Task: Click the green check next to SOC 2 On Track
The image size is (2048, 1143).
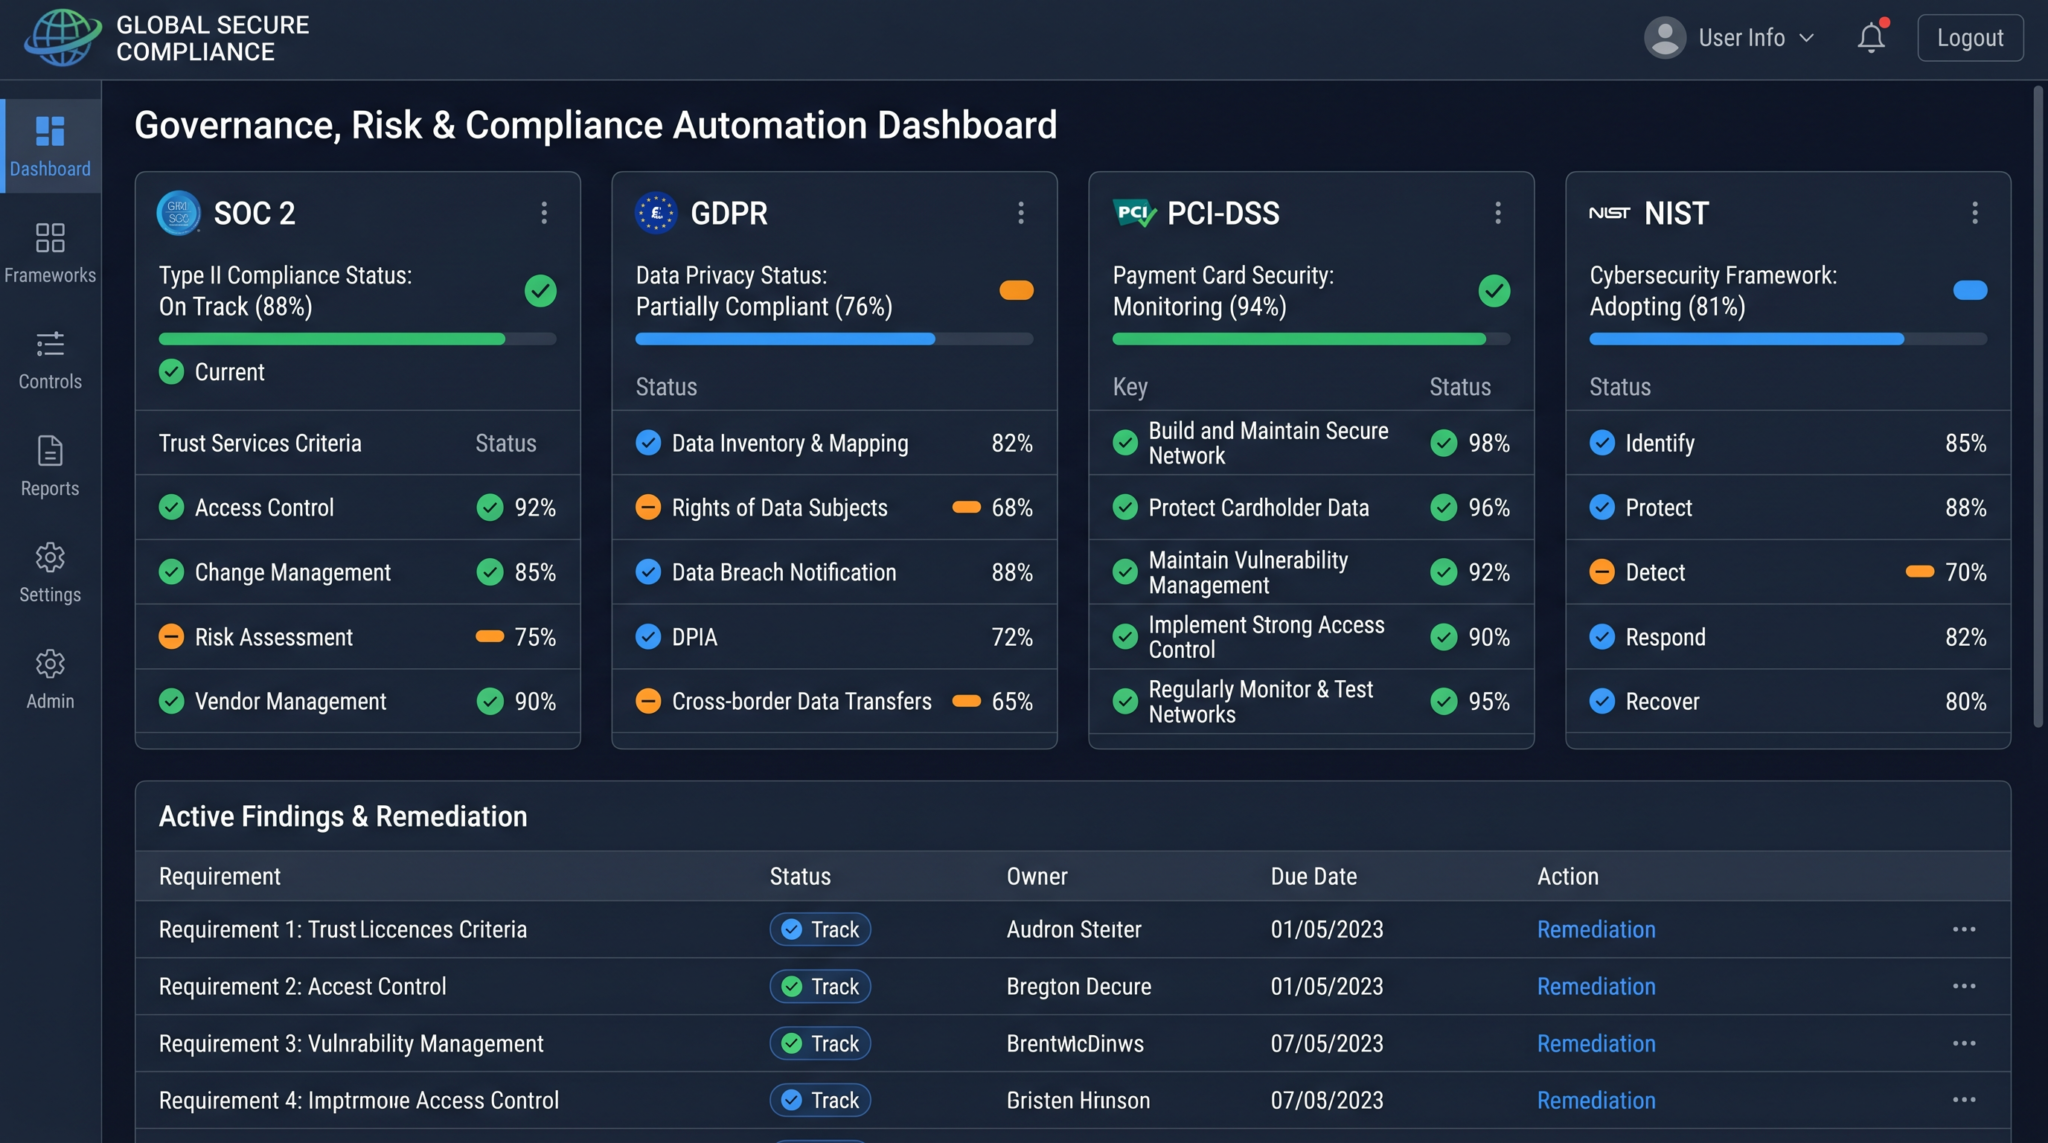Action: point(541,291)
